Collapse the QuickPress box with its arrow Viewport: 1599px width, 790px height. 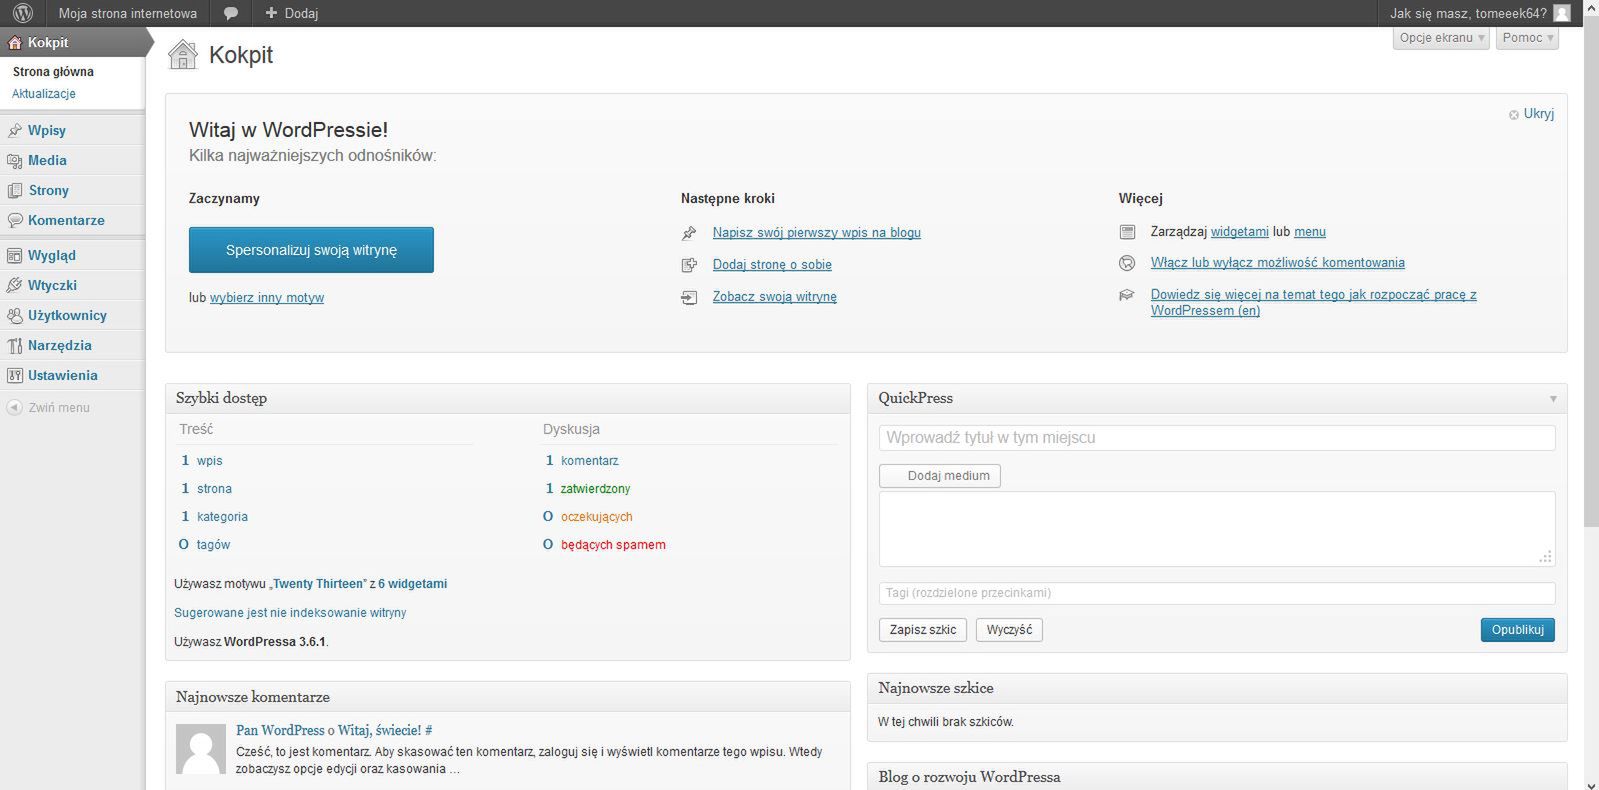[1553, 399]
